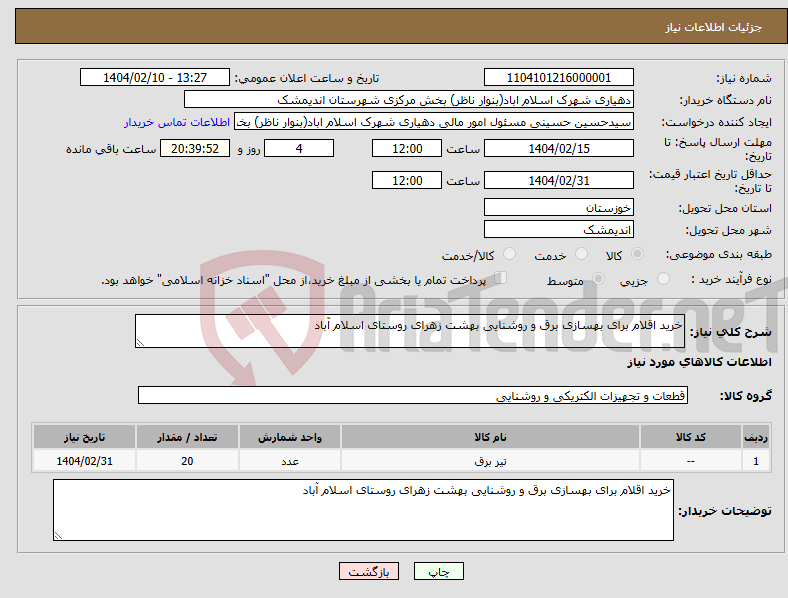Click the ردیف column header

[756, 437]
